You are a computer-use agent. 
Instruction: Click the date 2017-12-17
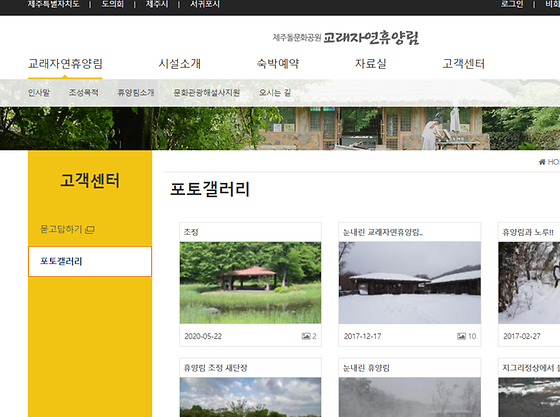[362, 336]
